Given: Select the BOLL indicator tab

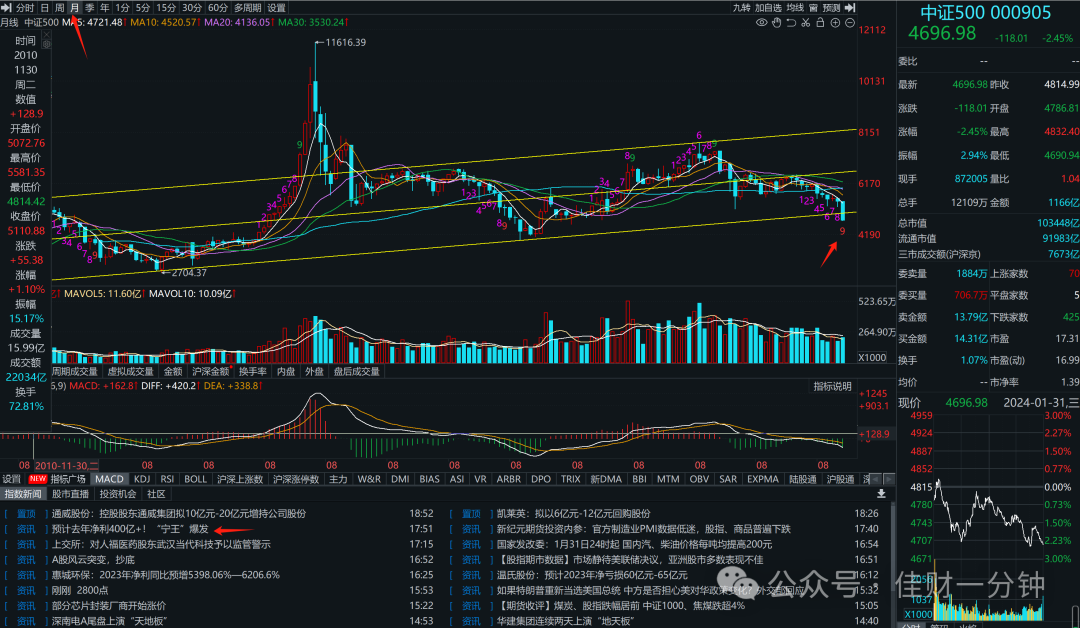Looking at the screenshot, I should tap(196, 479).
